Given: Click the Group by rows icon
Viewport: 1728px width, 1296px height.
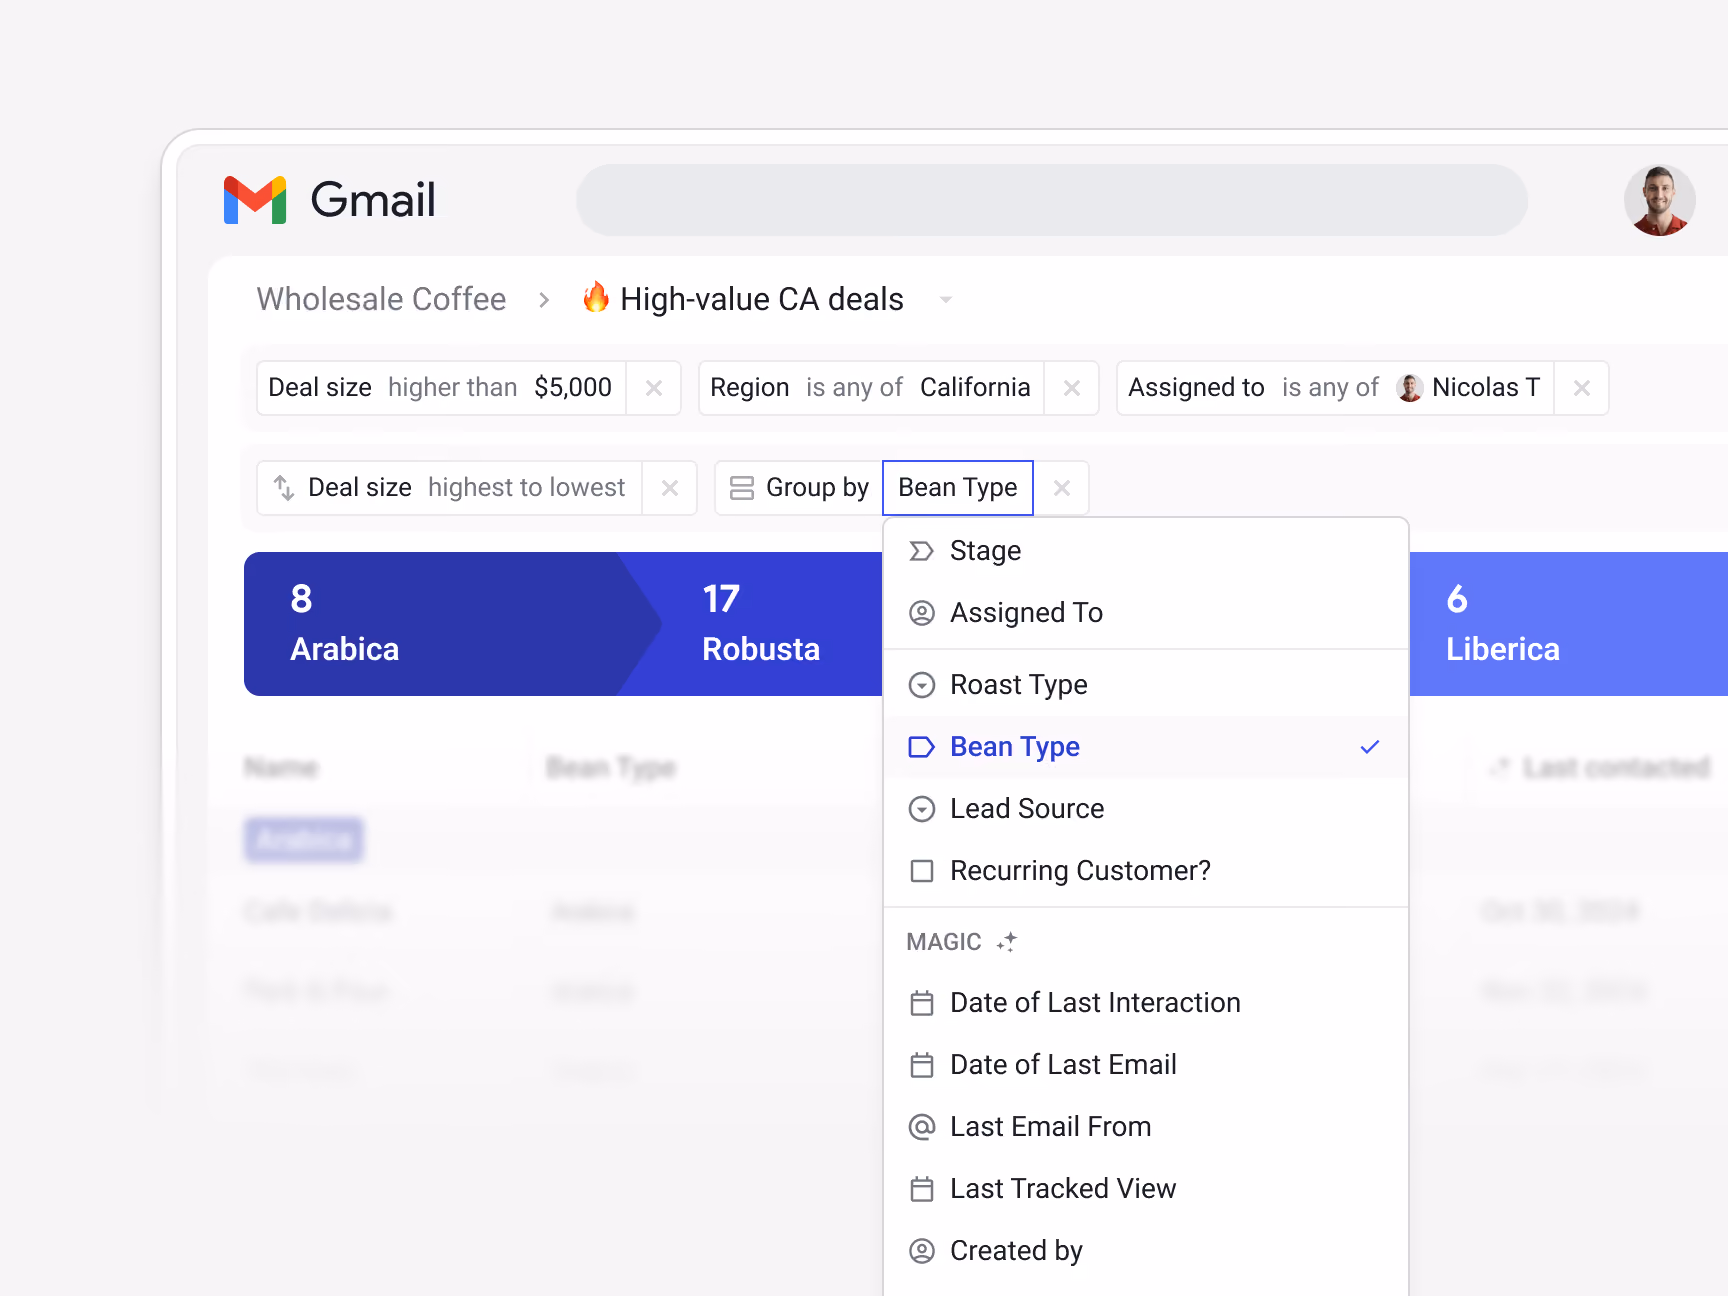Looking at the screenshot, I should pos(742,488).
